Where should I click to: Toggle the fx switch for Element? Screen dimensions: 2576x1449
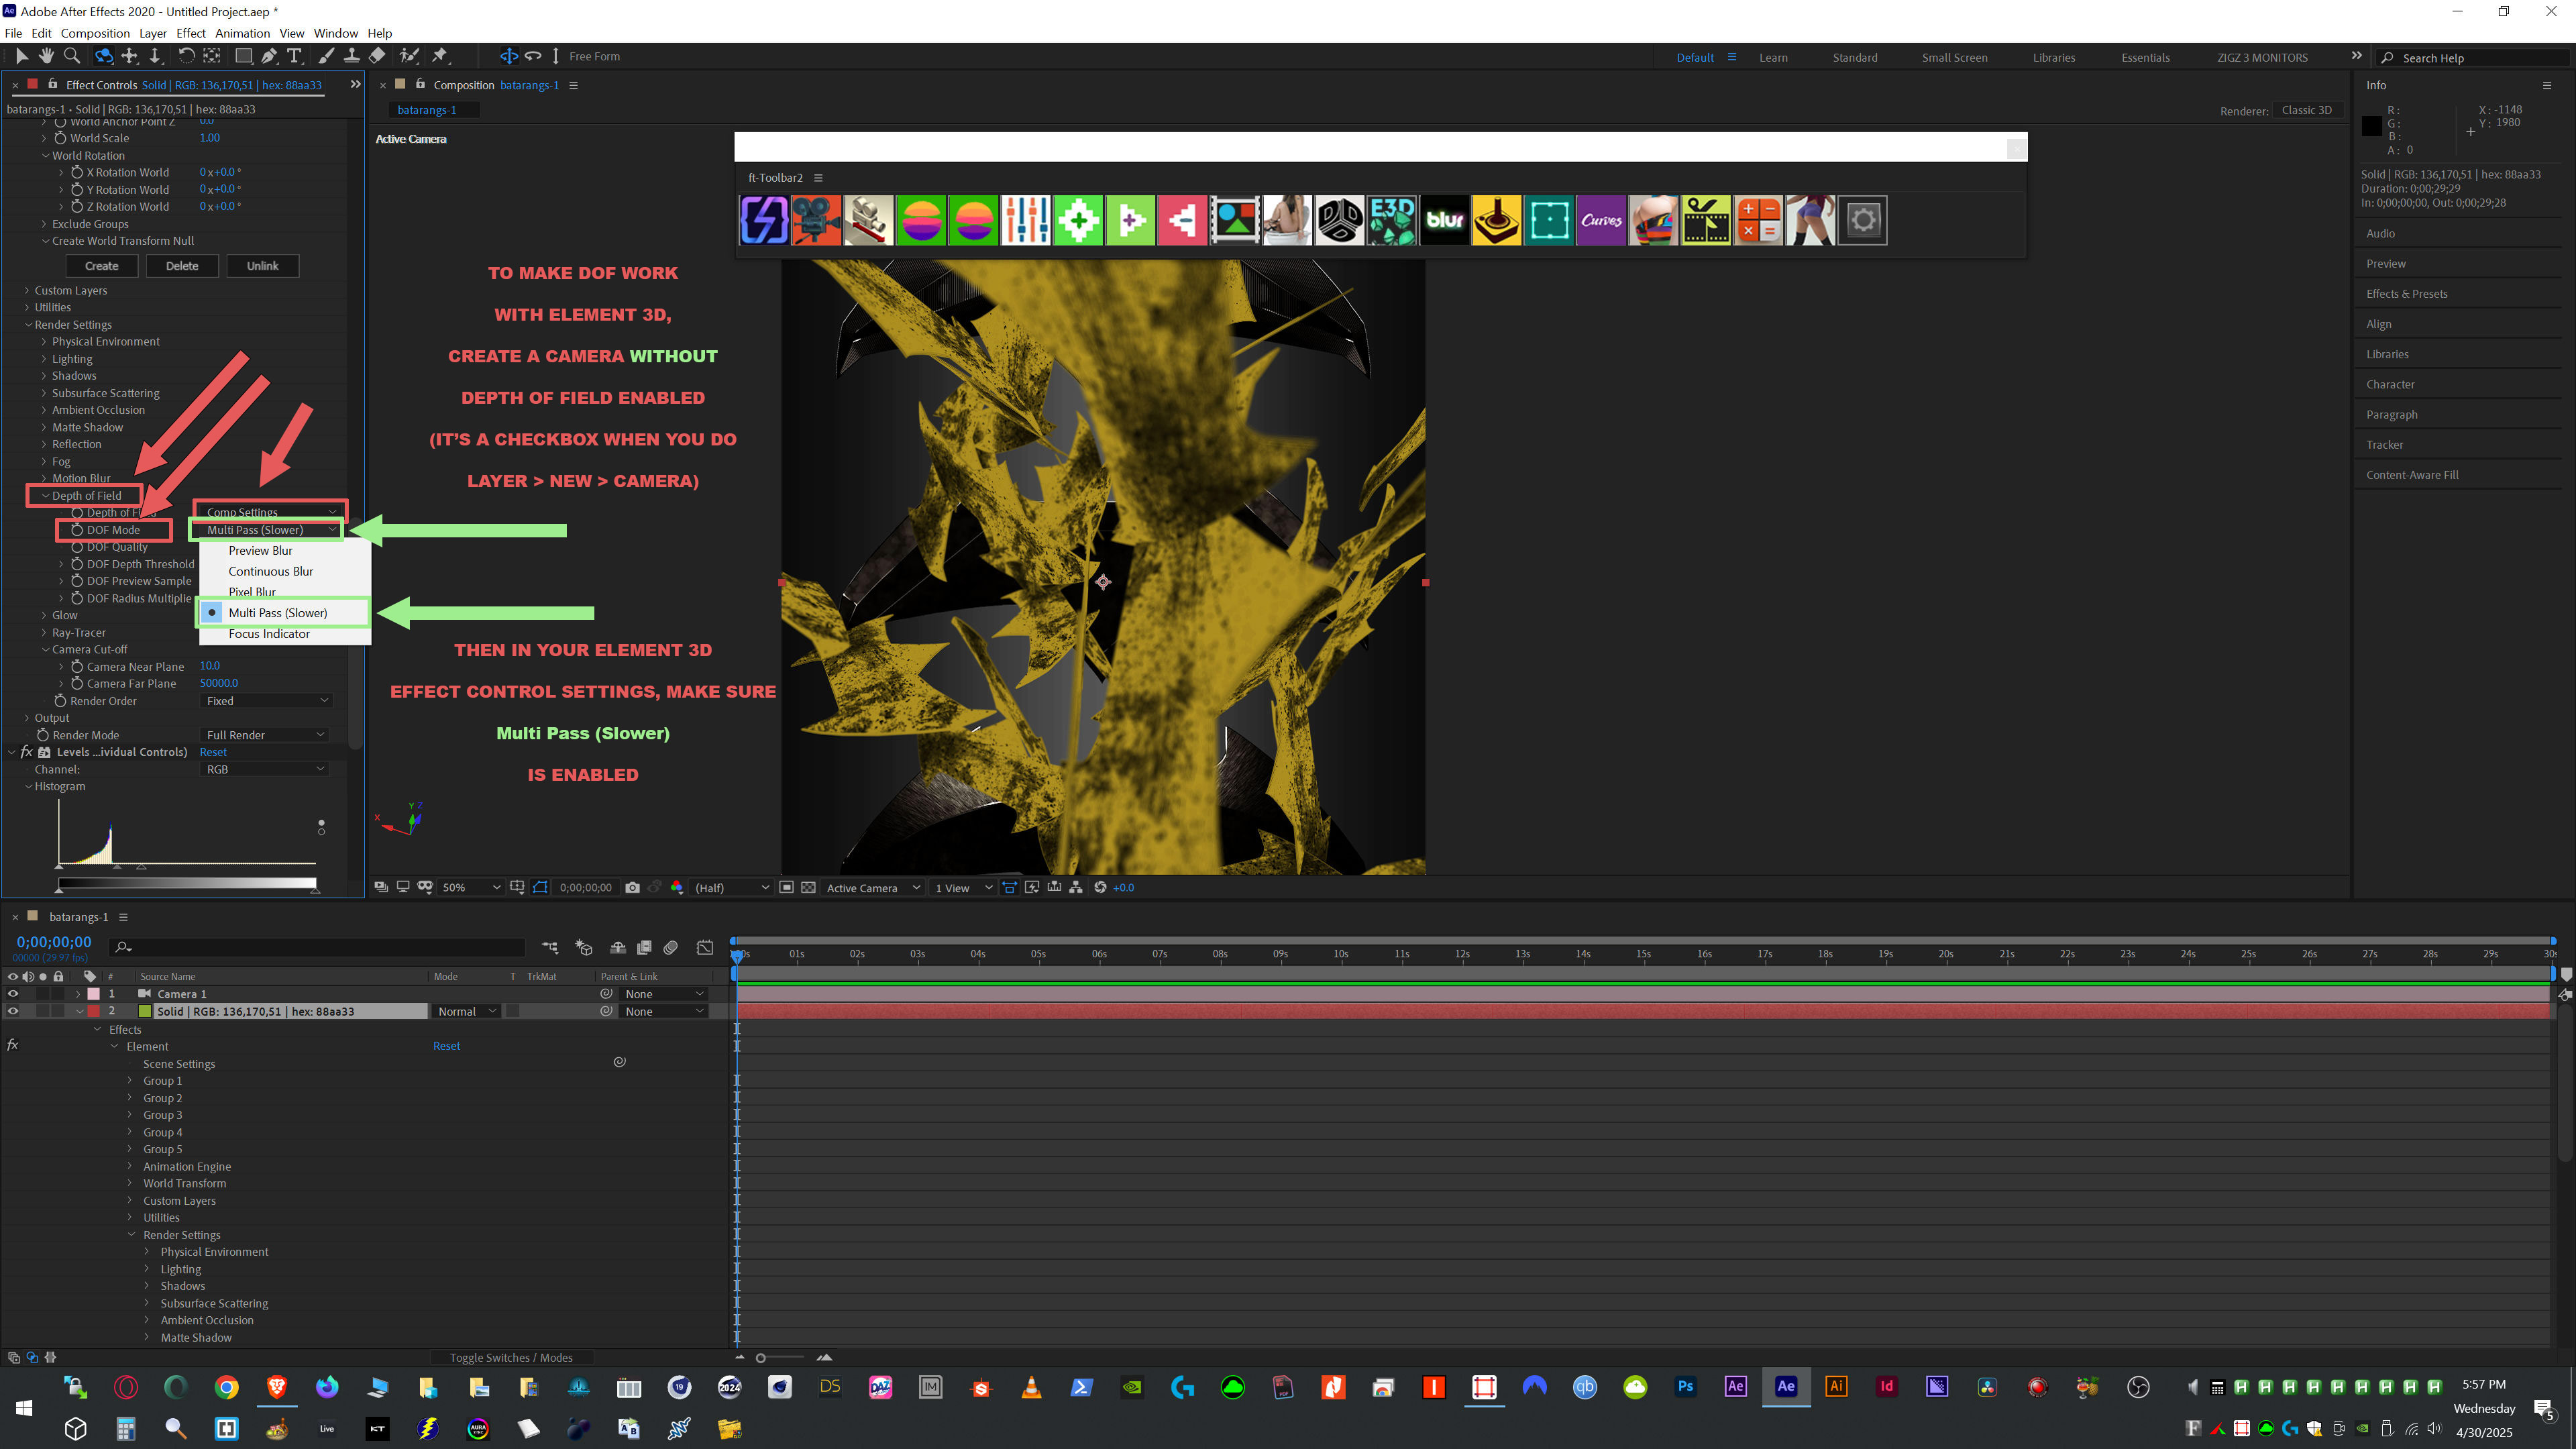[12, 1045]
